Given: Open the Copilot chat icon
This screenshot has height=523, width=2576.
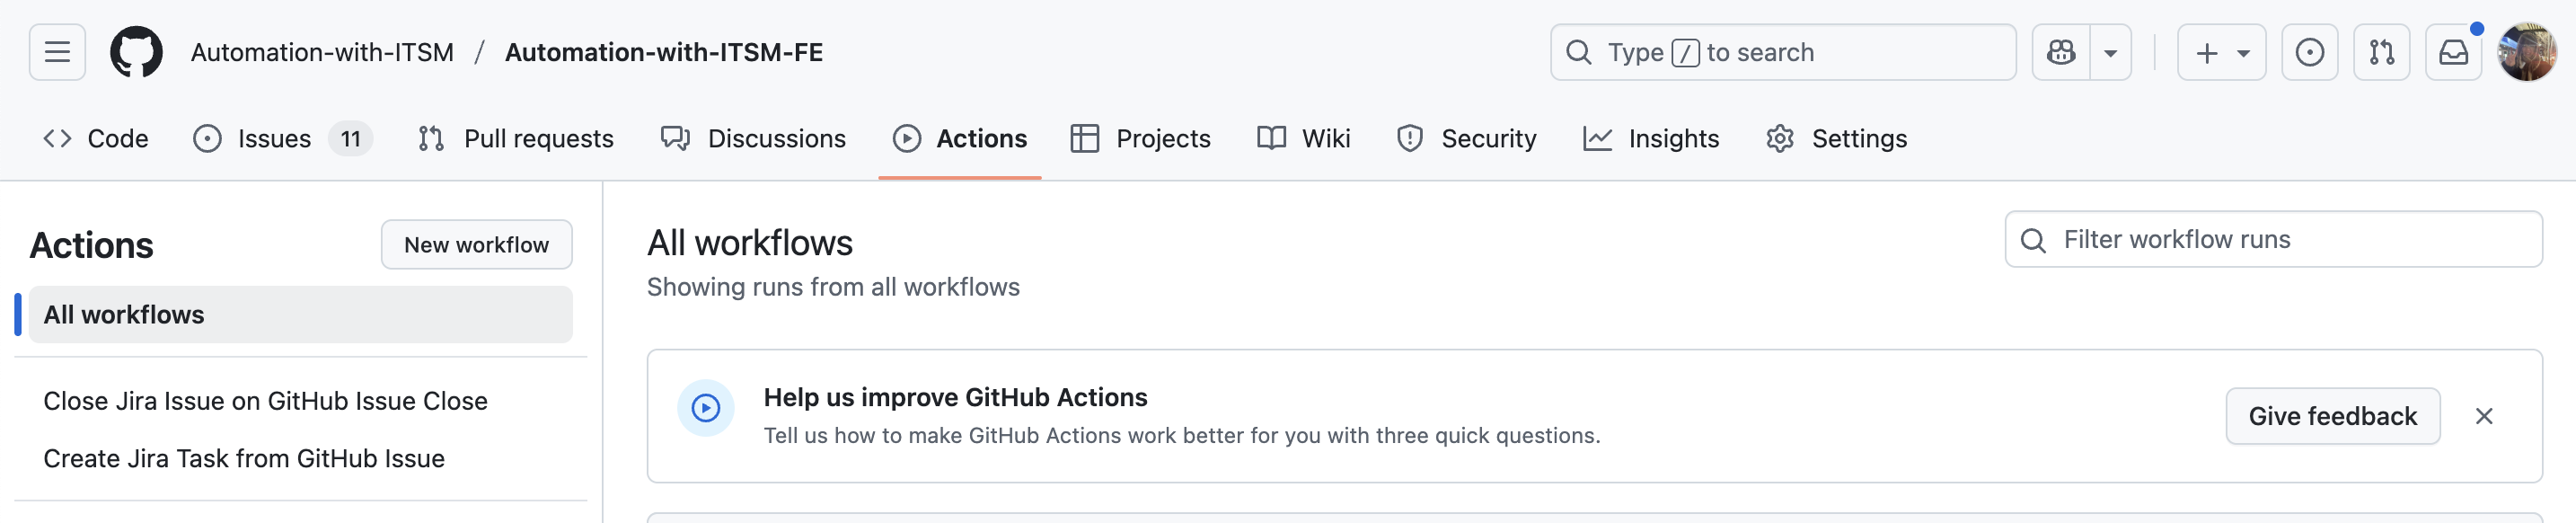Looking at the screenshot, I should tap(2061, 52).
